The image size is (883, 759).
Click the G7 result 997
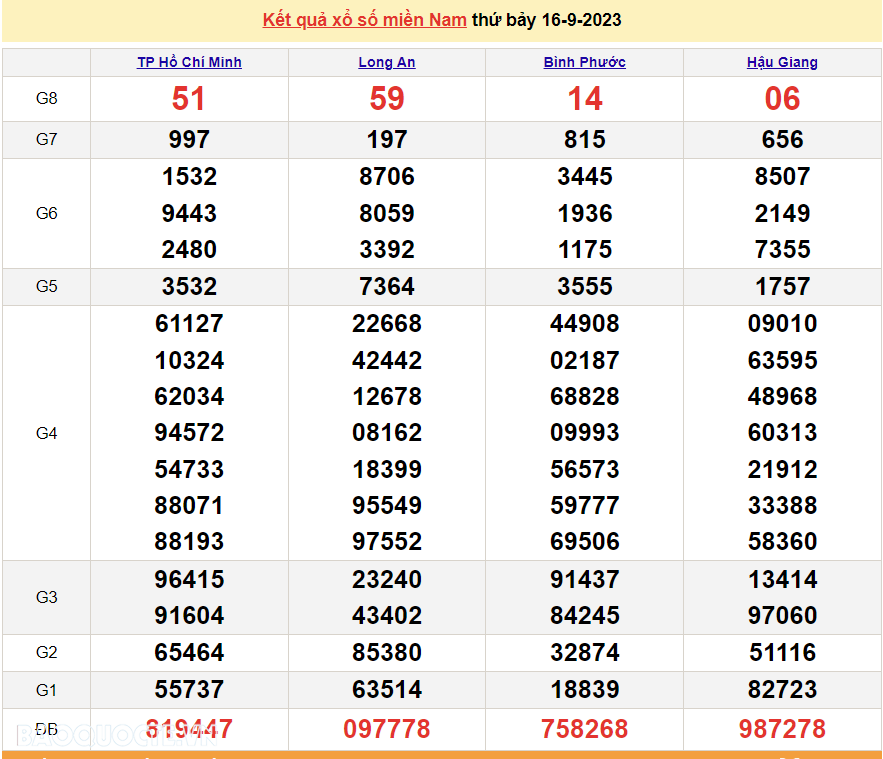189,139
